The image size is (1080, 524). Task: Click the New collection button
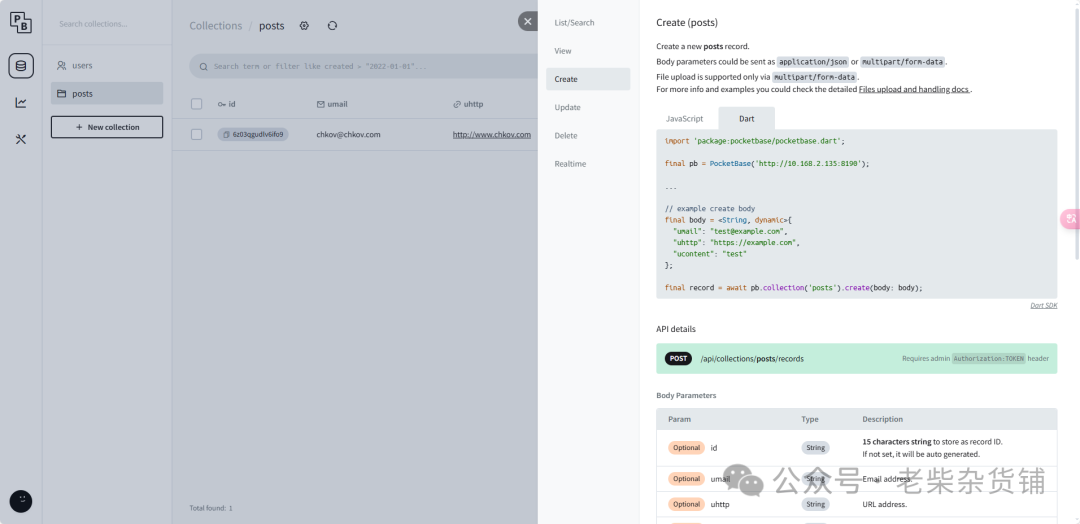[107, 127]
